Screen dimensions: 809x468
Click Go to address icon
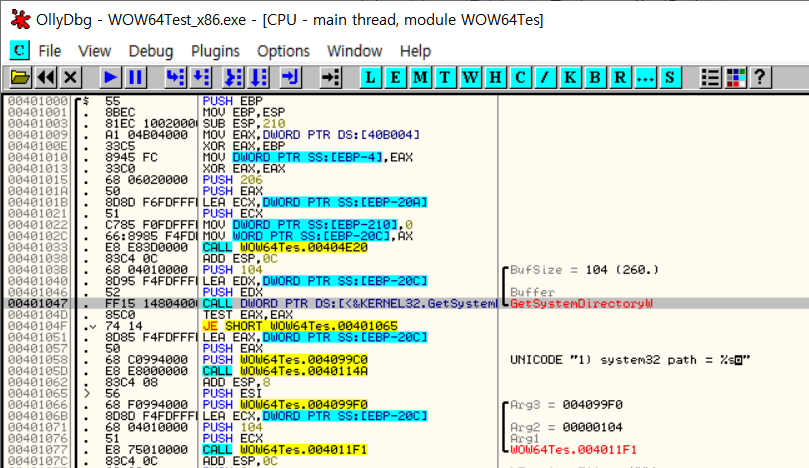point(330,77)
